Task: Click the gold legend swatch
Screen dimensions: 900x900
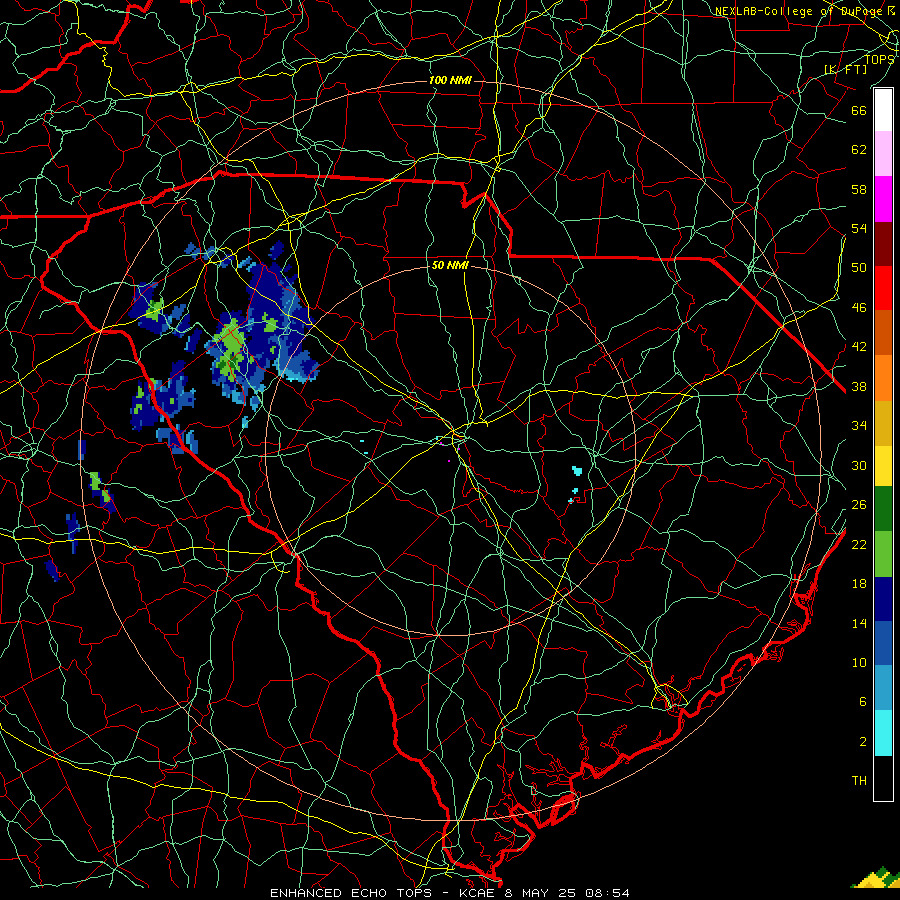Action: coord(883,423)
